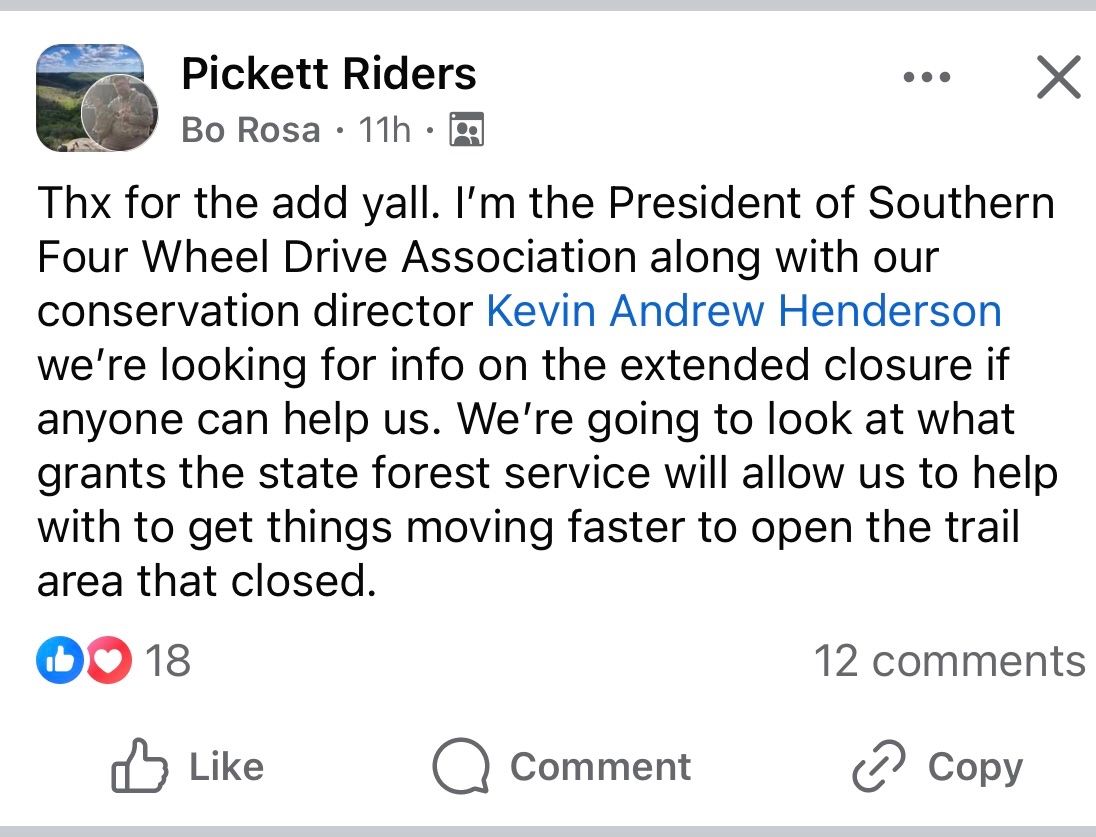1096x837 pixels.
Task: Tap the speech bubble Comment icon
Action: point(461,767)
